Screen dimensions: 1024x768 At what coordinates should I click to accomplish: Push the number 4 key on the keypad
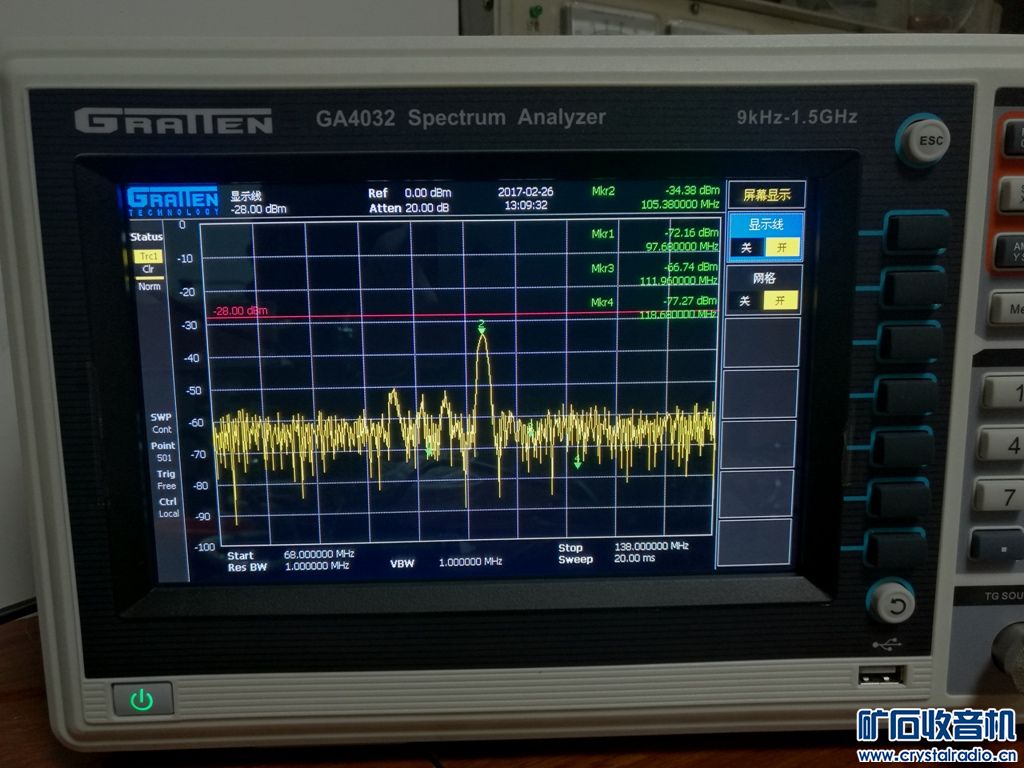[1003, 445]
